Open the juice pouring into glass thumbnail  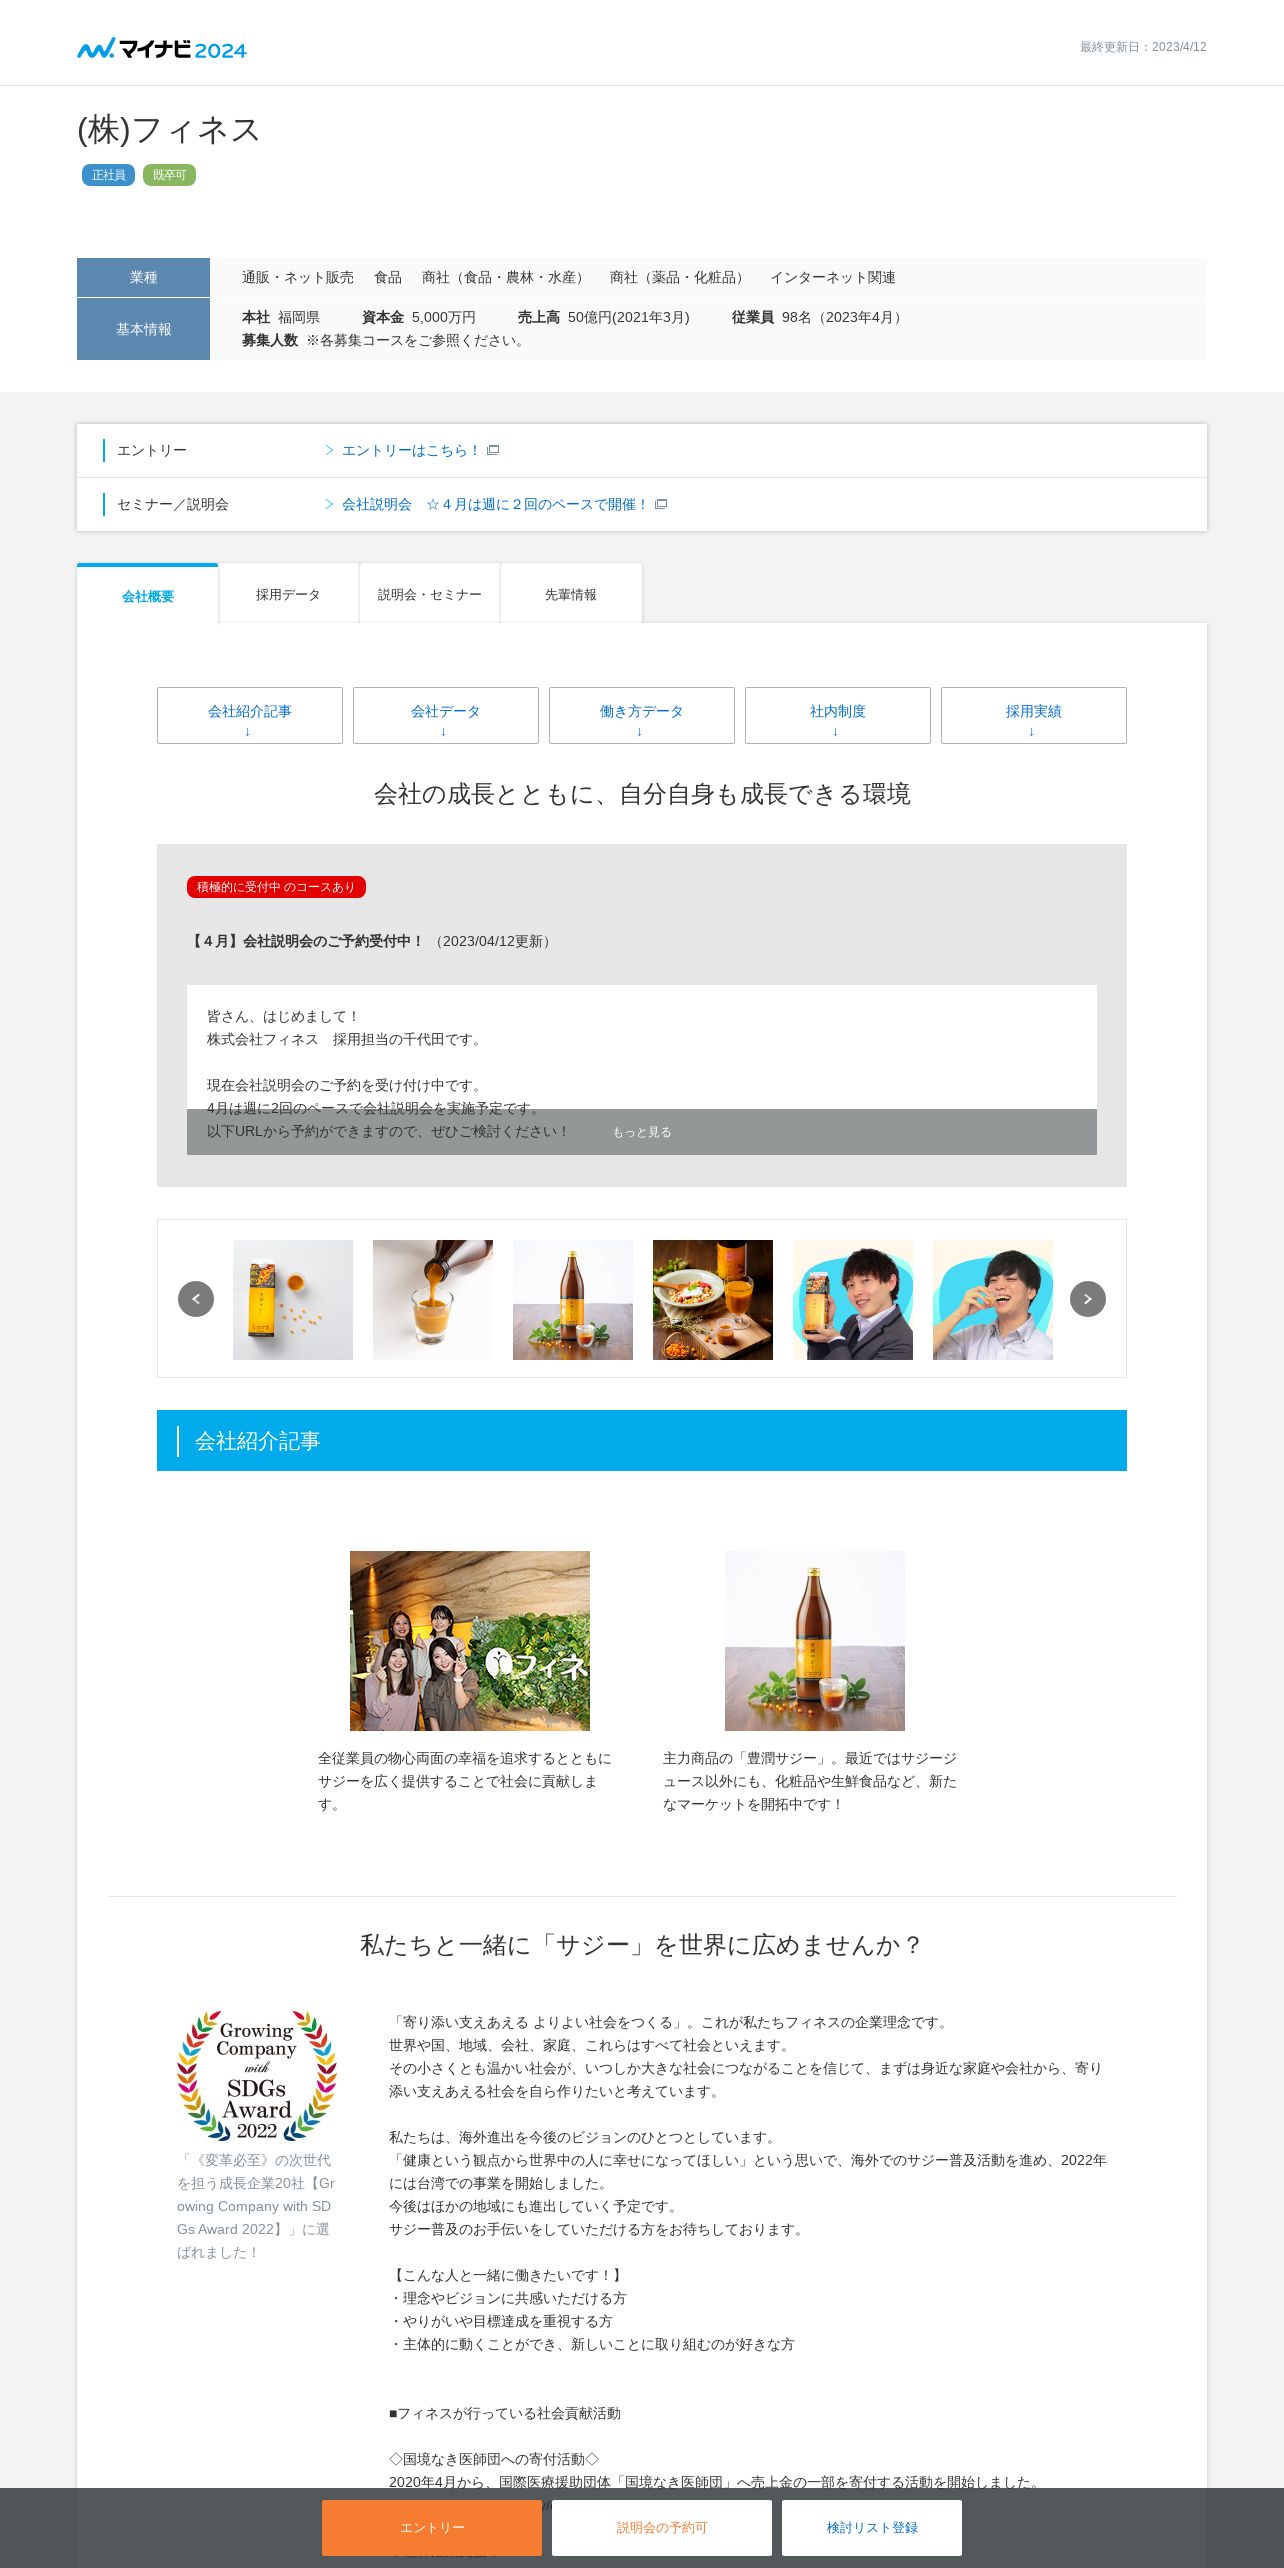click(x=433, y=1300)
